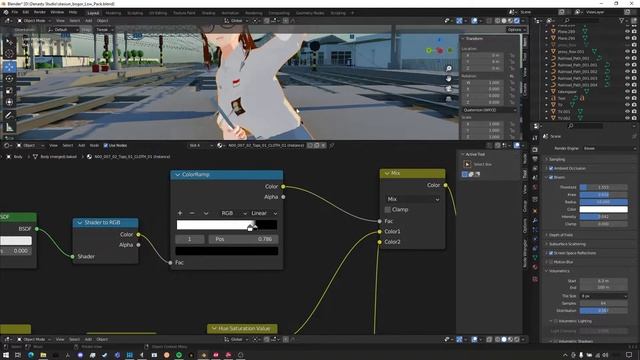Toggle camera view gizmo in viewport
The width and height of the screenshot is (640, 360).
(x=449, y=89)
